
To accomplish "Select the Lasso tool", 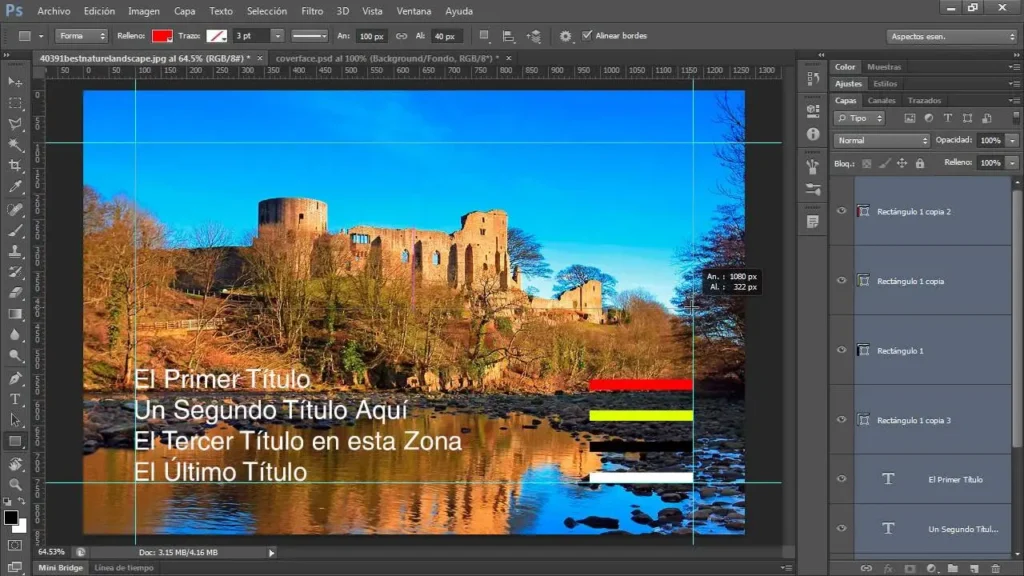I will pos(14,124).
